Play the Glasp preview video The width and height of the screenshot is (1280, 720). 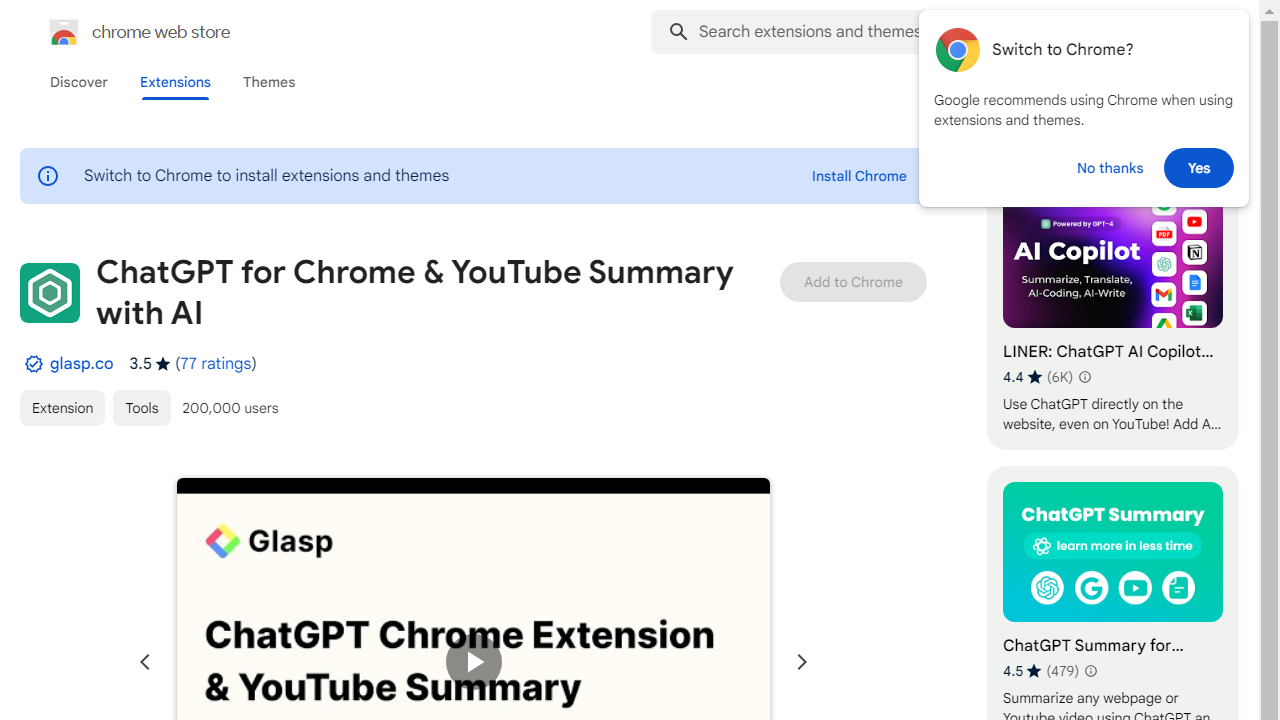point(474,662)
